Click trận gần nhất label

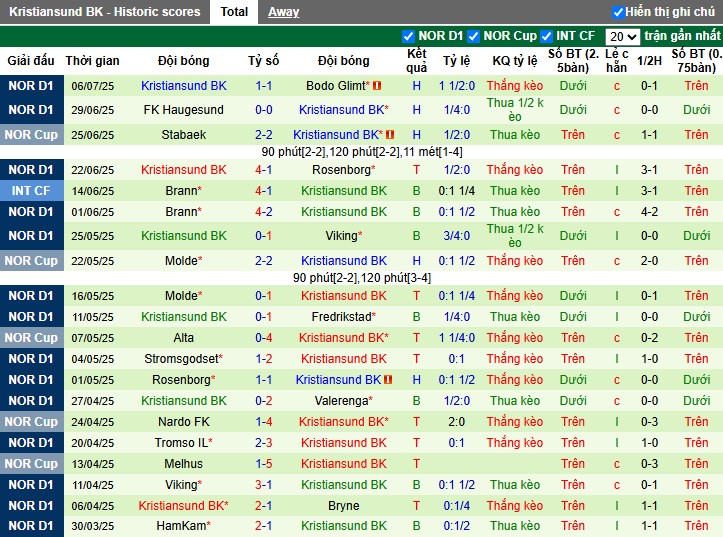click(682, 36)
